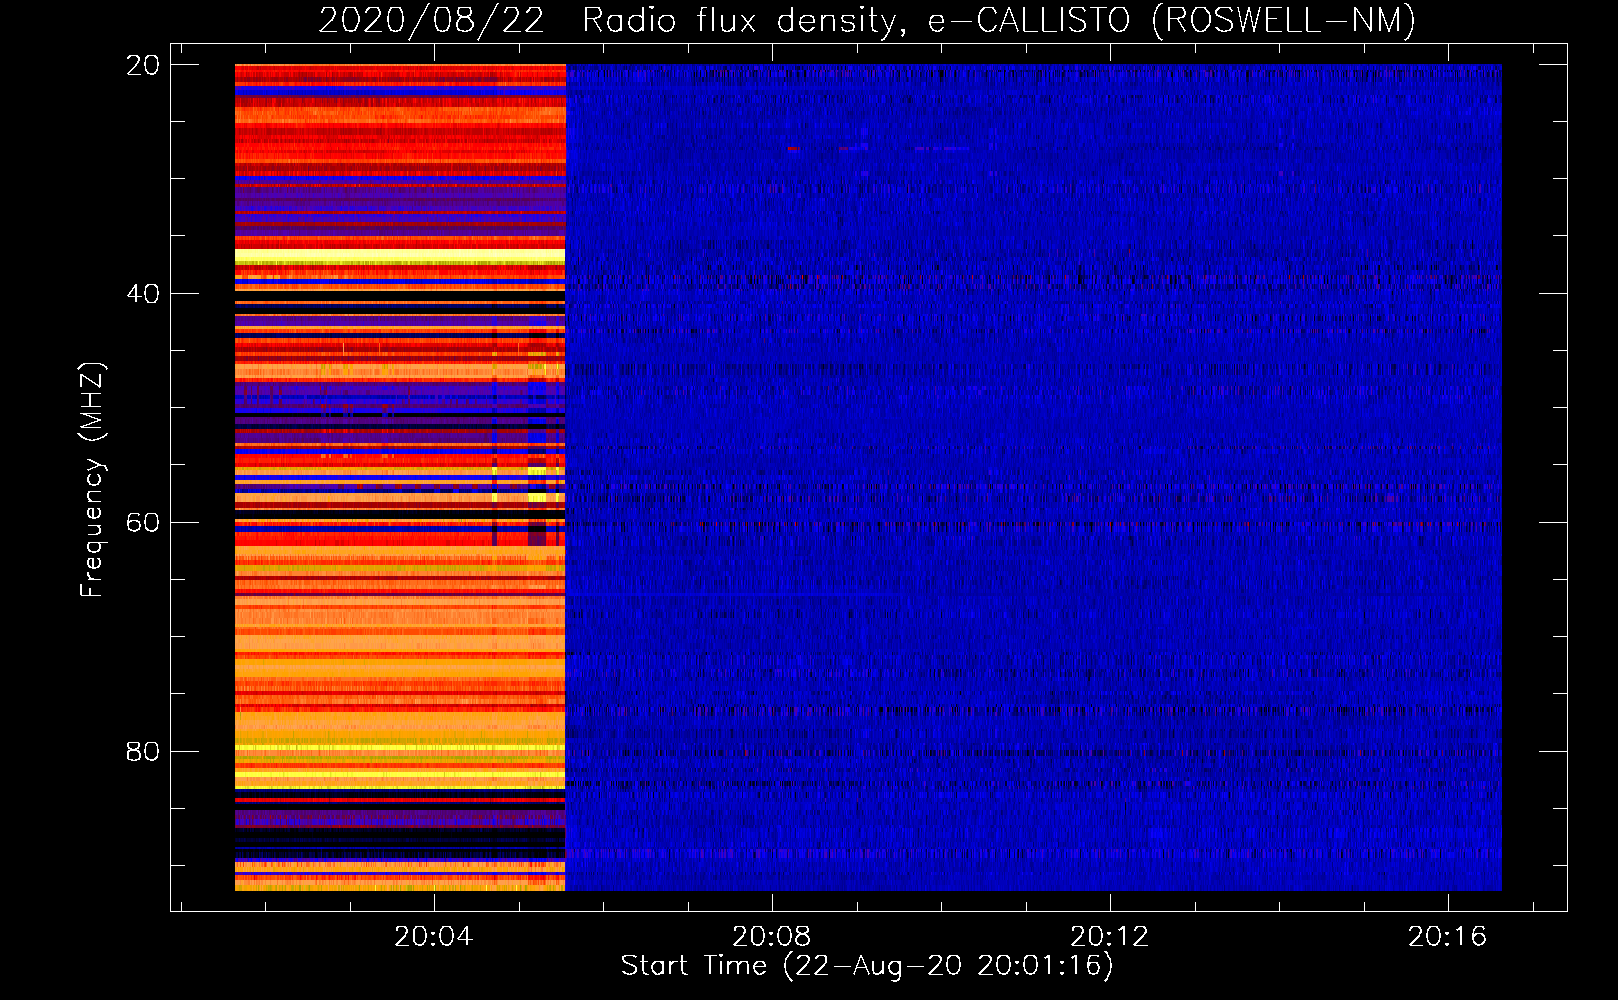Click the '20:16' time tick label
This screenshot has width=1618, height=1000.
1448,937
